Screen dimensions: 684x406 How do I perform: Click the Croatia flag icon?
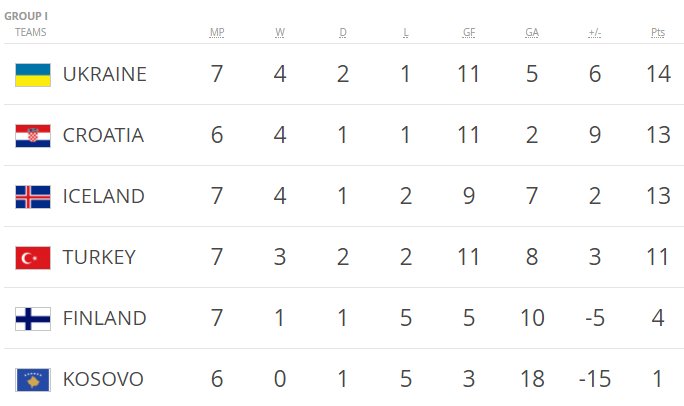[33, 136]
